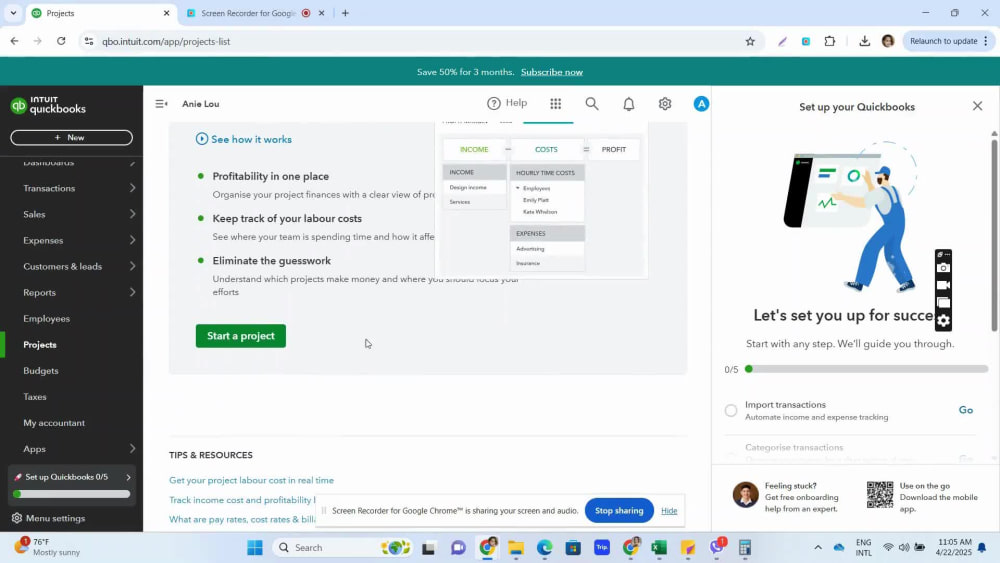Open Windows Start button on taskbar
Screen dimensions: 1000x563
[x=255, y=548]
